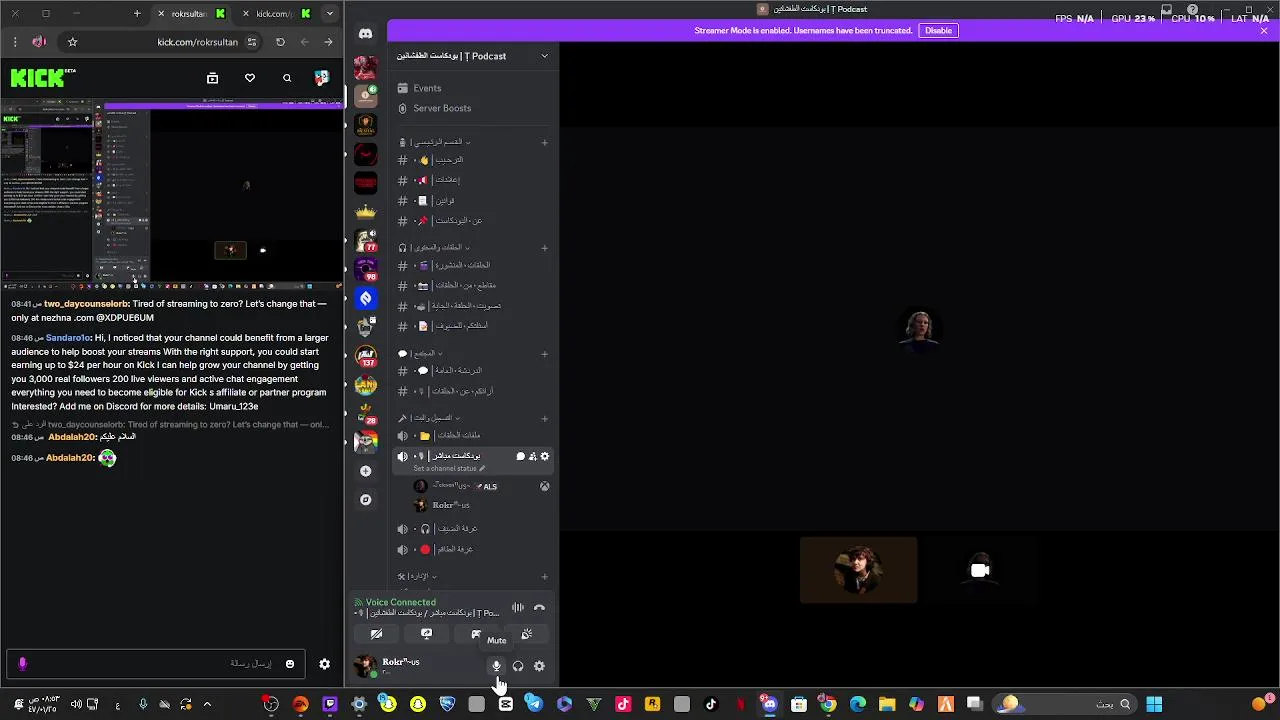The image size is (1280, 720).
Task: Add a server with plus icon
Action: (x=365, y=471)
